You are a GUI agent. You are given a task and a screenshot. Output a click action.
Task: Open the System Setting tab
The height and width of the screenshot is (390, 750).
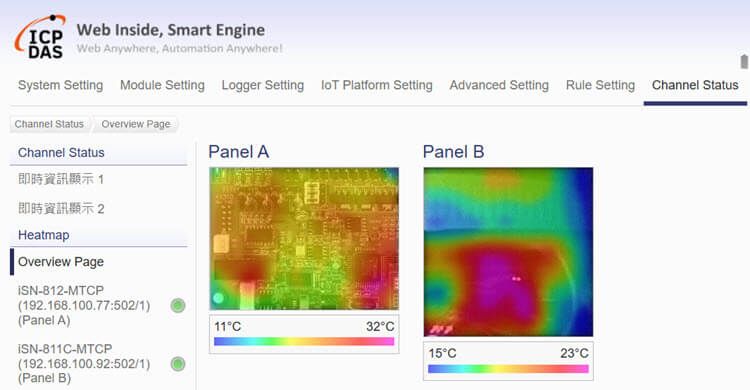pyautogui.click(x=61, y=85)
